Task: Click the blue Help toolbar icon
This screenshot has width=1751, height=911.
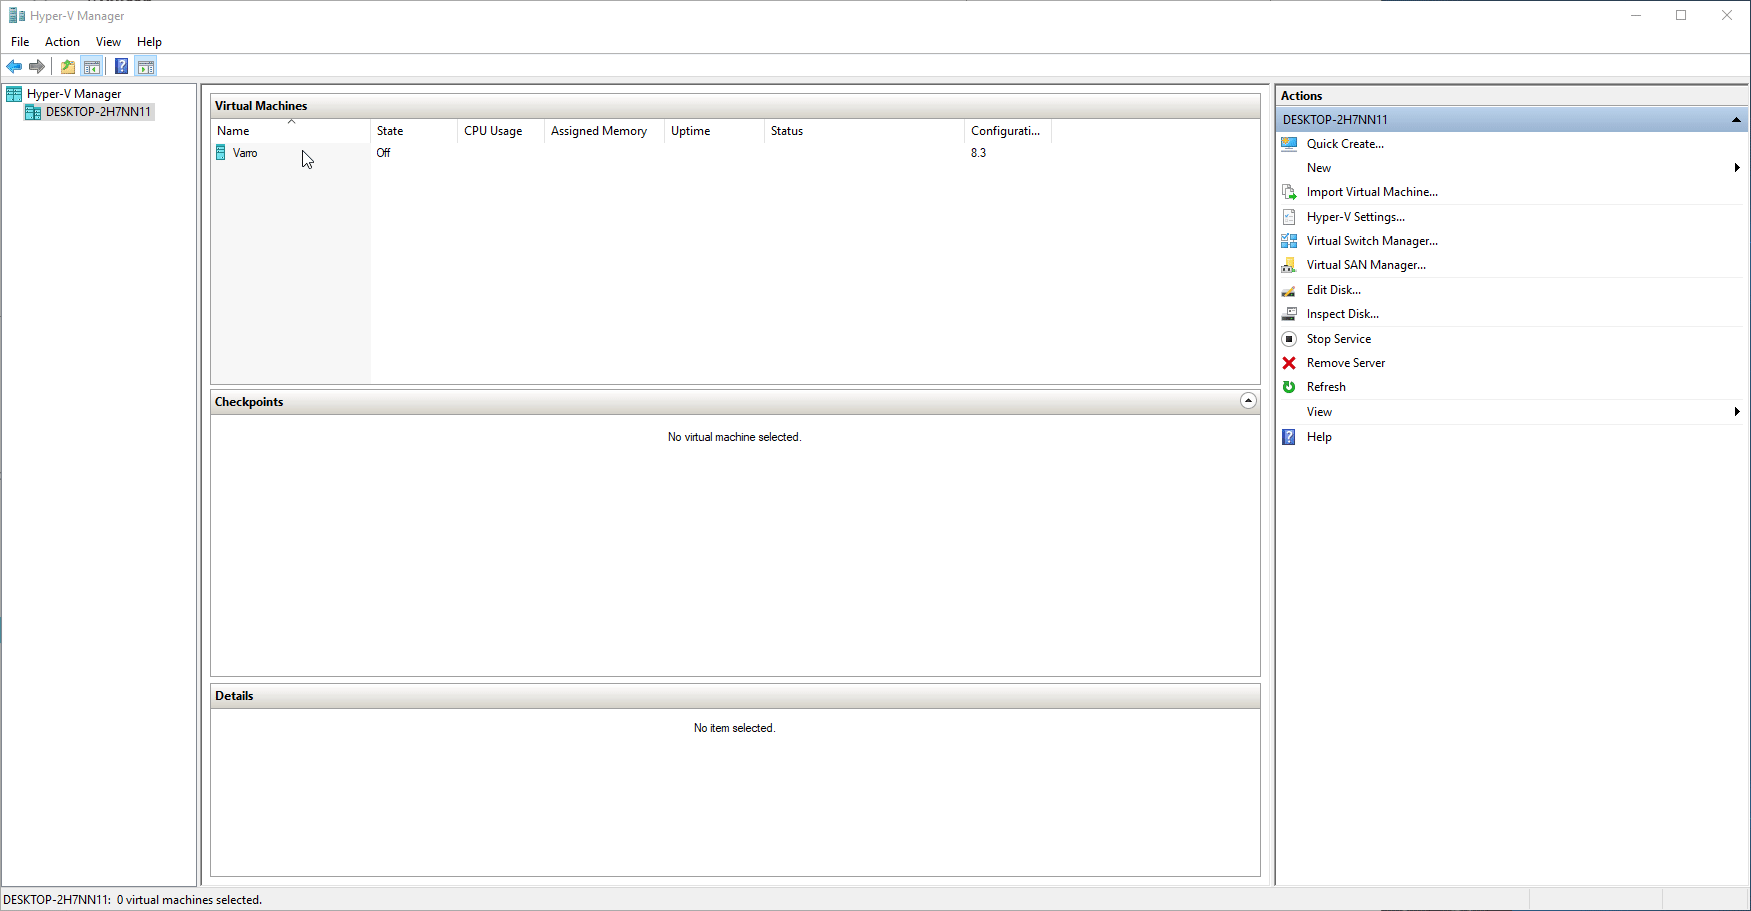Action: click(121, 67)
